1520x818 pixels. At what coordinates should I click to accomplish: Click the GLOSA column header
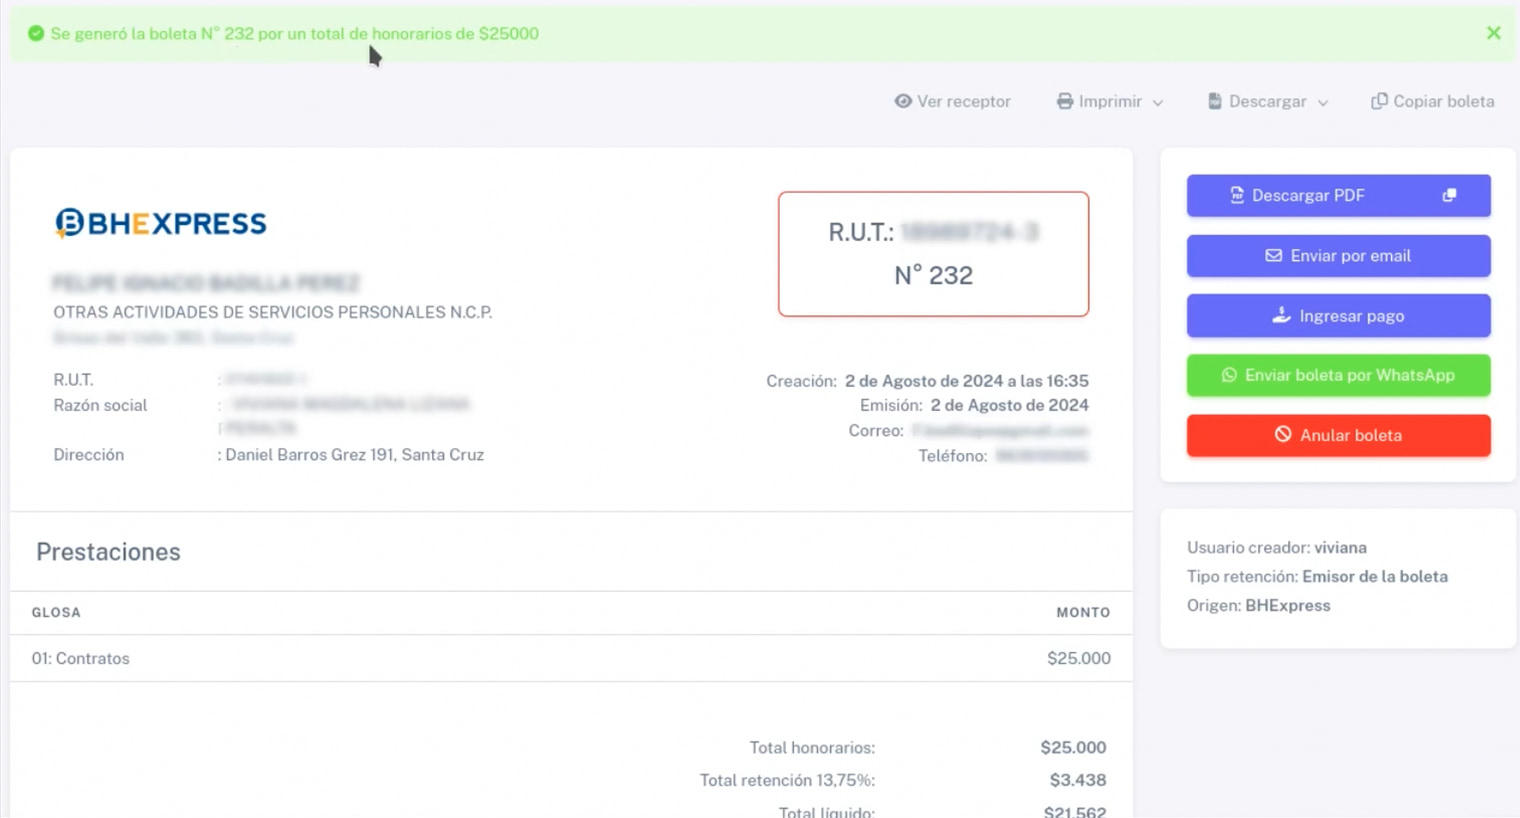56,612
